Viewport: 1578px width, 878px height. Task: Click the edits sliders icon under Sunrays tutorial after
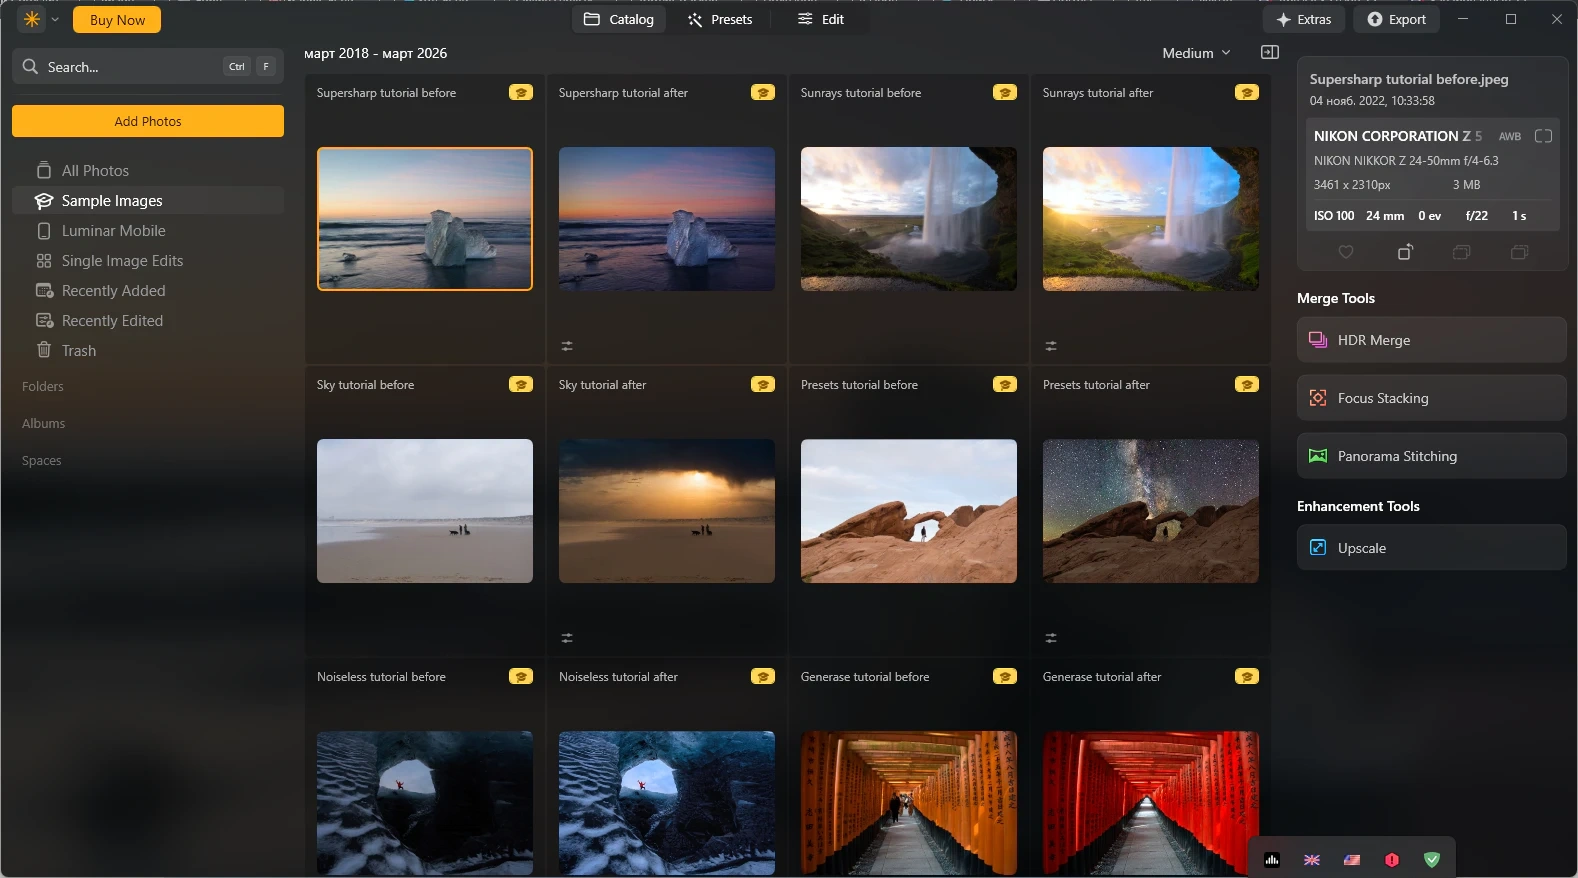click(x=1051, y=346)
